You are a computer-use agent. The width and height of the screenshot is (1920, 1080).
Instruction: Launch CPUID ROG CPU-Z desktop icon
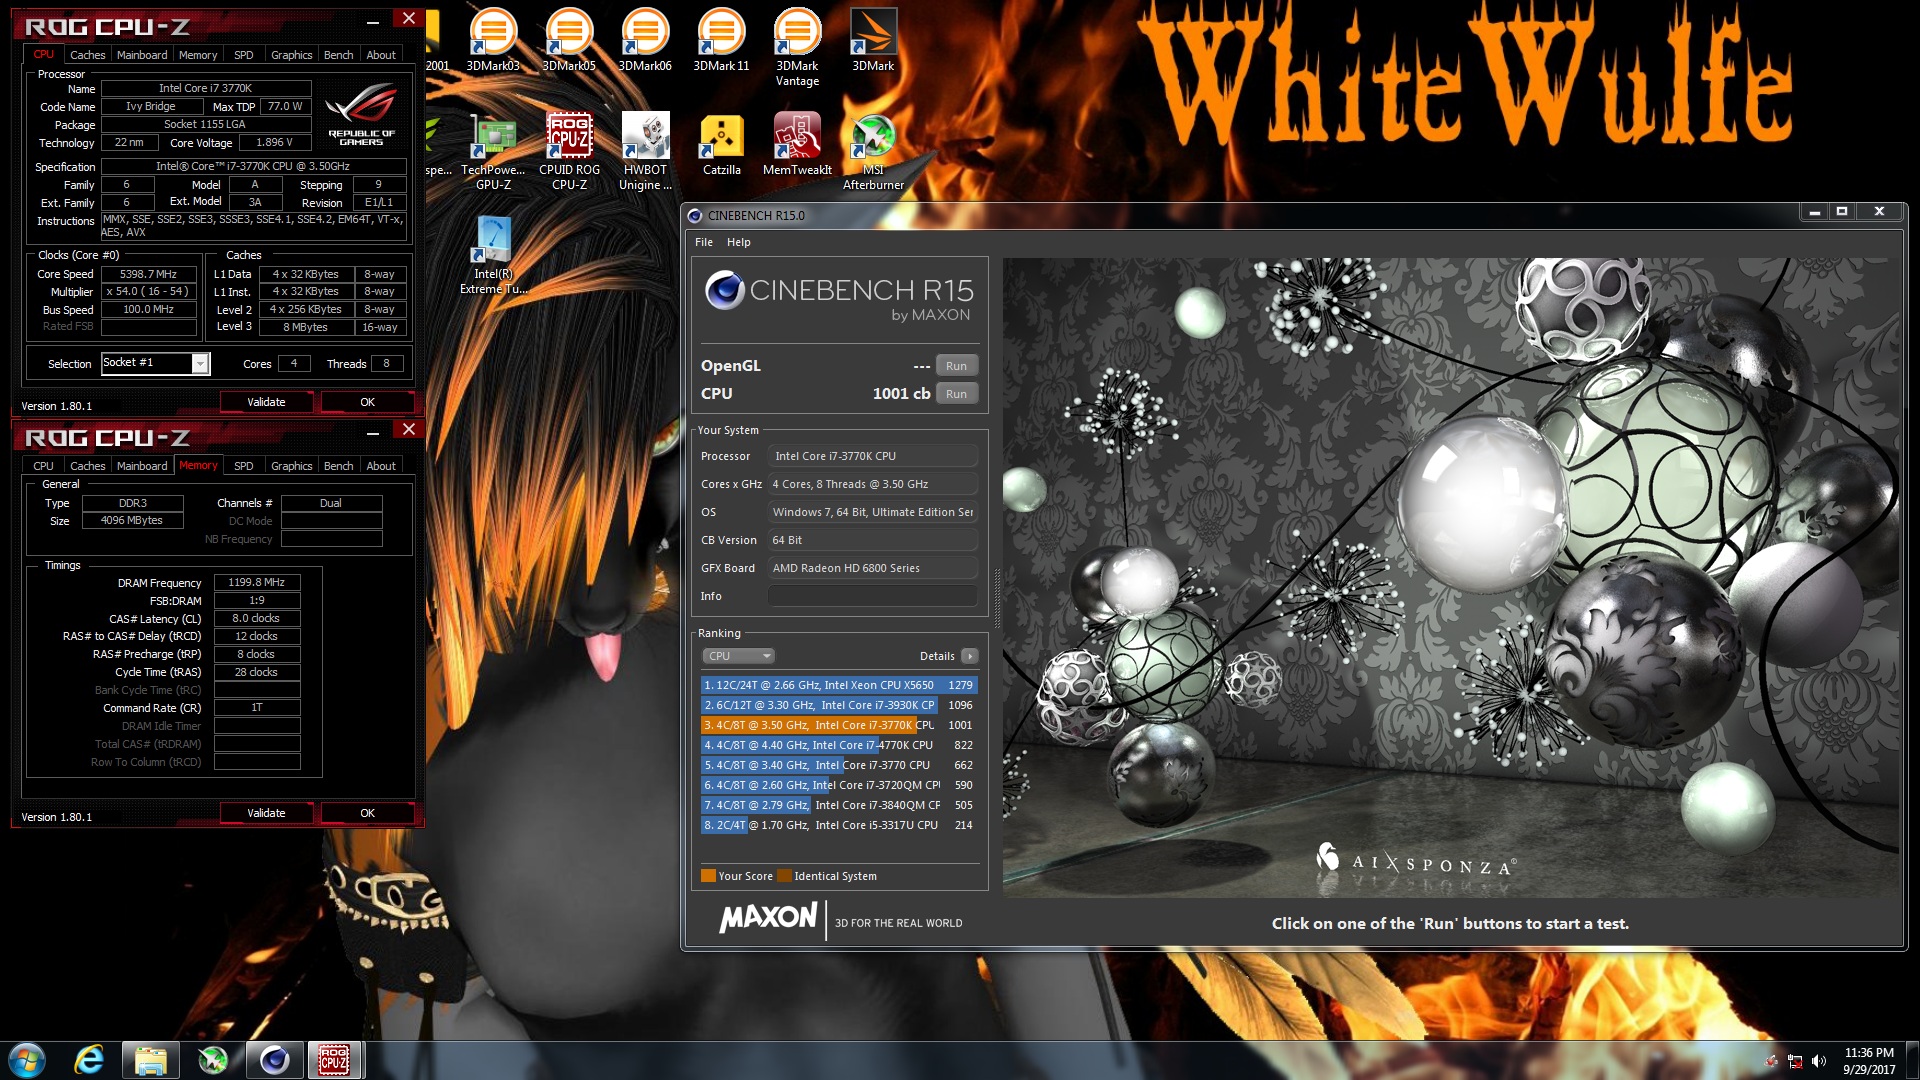tap(569, 151)
